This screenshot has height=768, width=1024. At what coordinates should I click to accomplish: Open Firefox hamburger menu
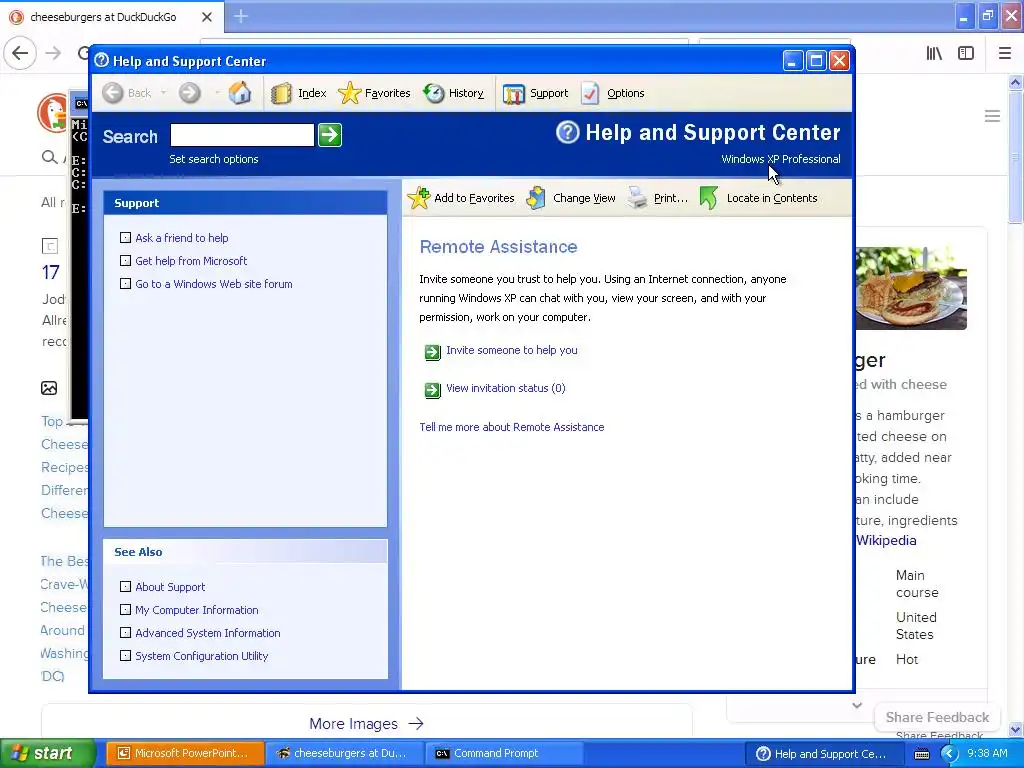pos(1005,54)
